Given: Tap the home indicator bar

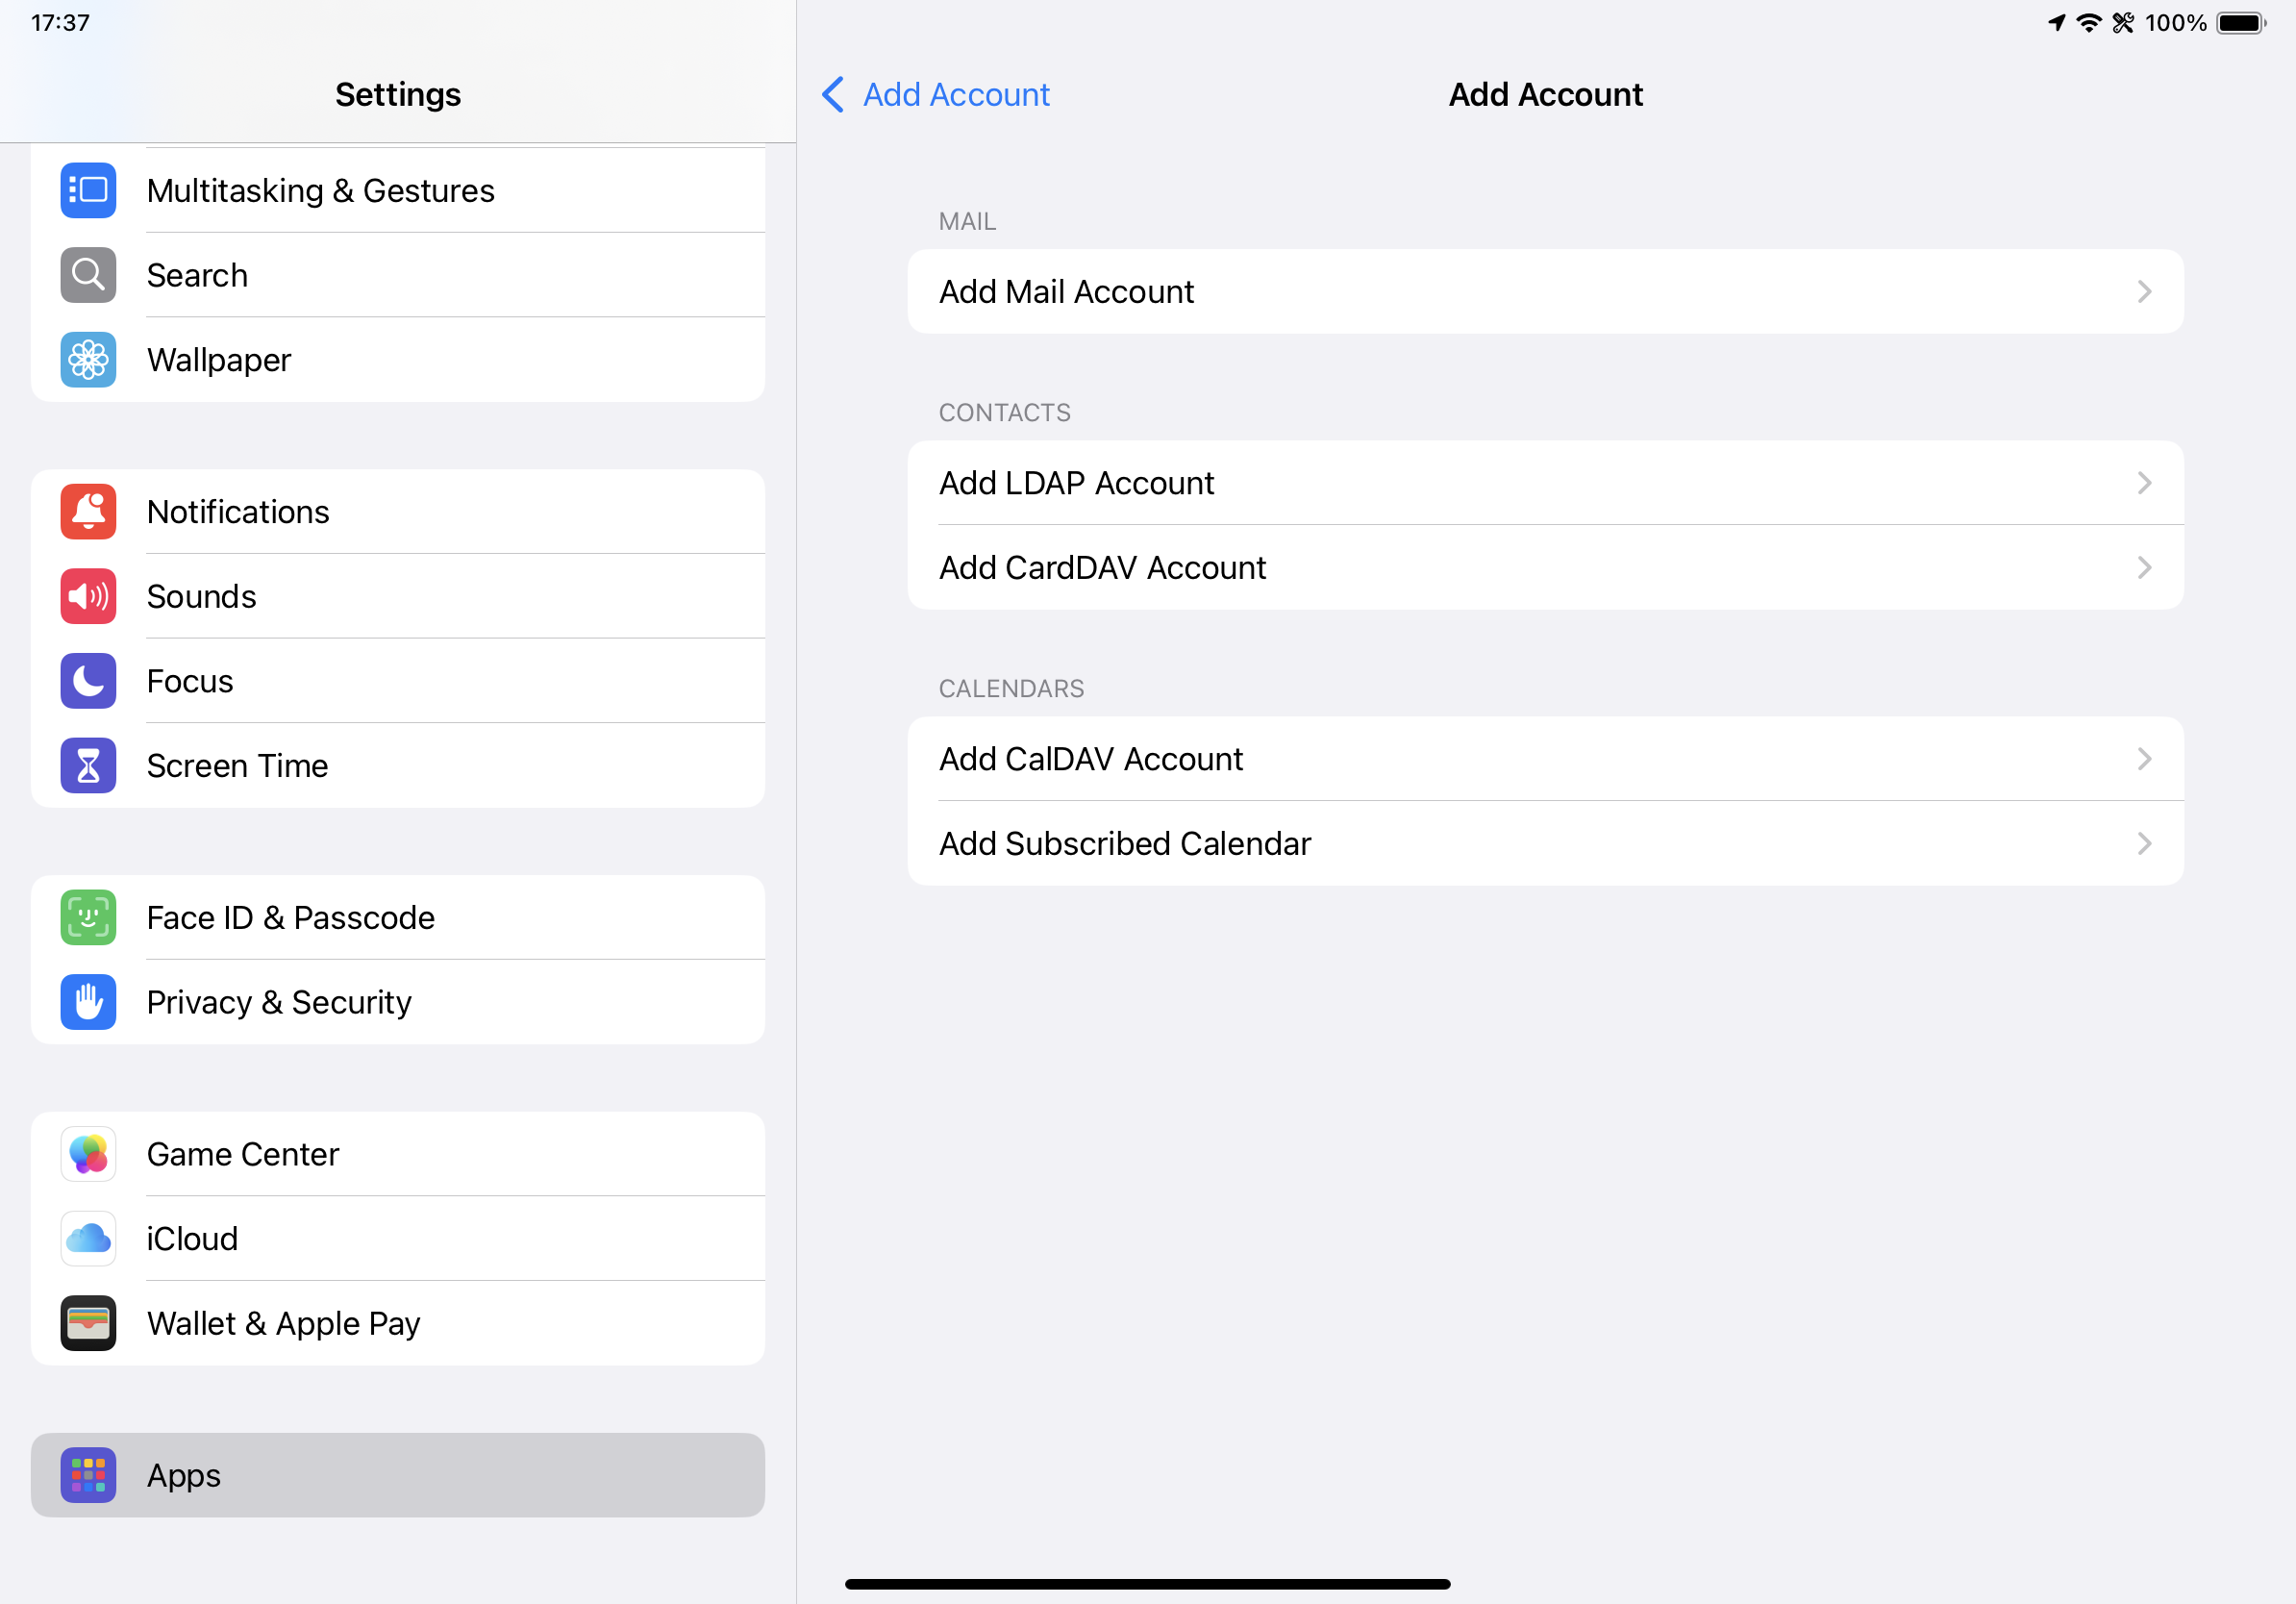Looking at the screenshot, I should (1147, 1584).
